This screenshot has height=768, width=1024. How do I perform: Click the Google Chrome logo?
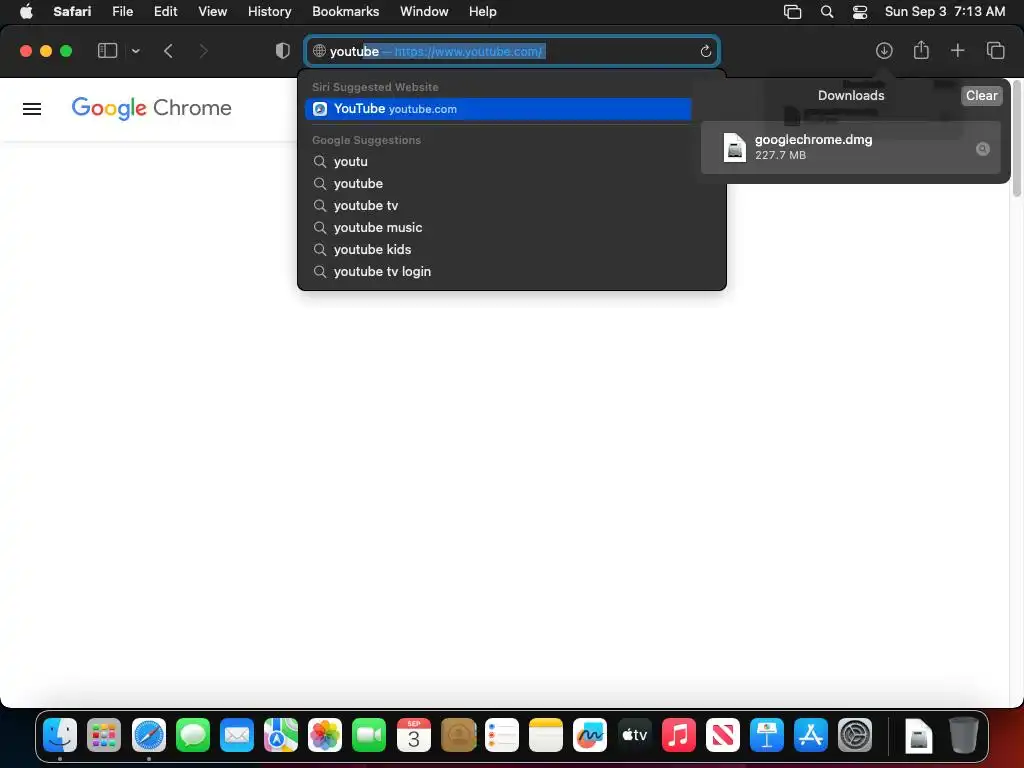point(152,108)
